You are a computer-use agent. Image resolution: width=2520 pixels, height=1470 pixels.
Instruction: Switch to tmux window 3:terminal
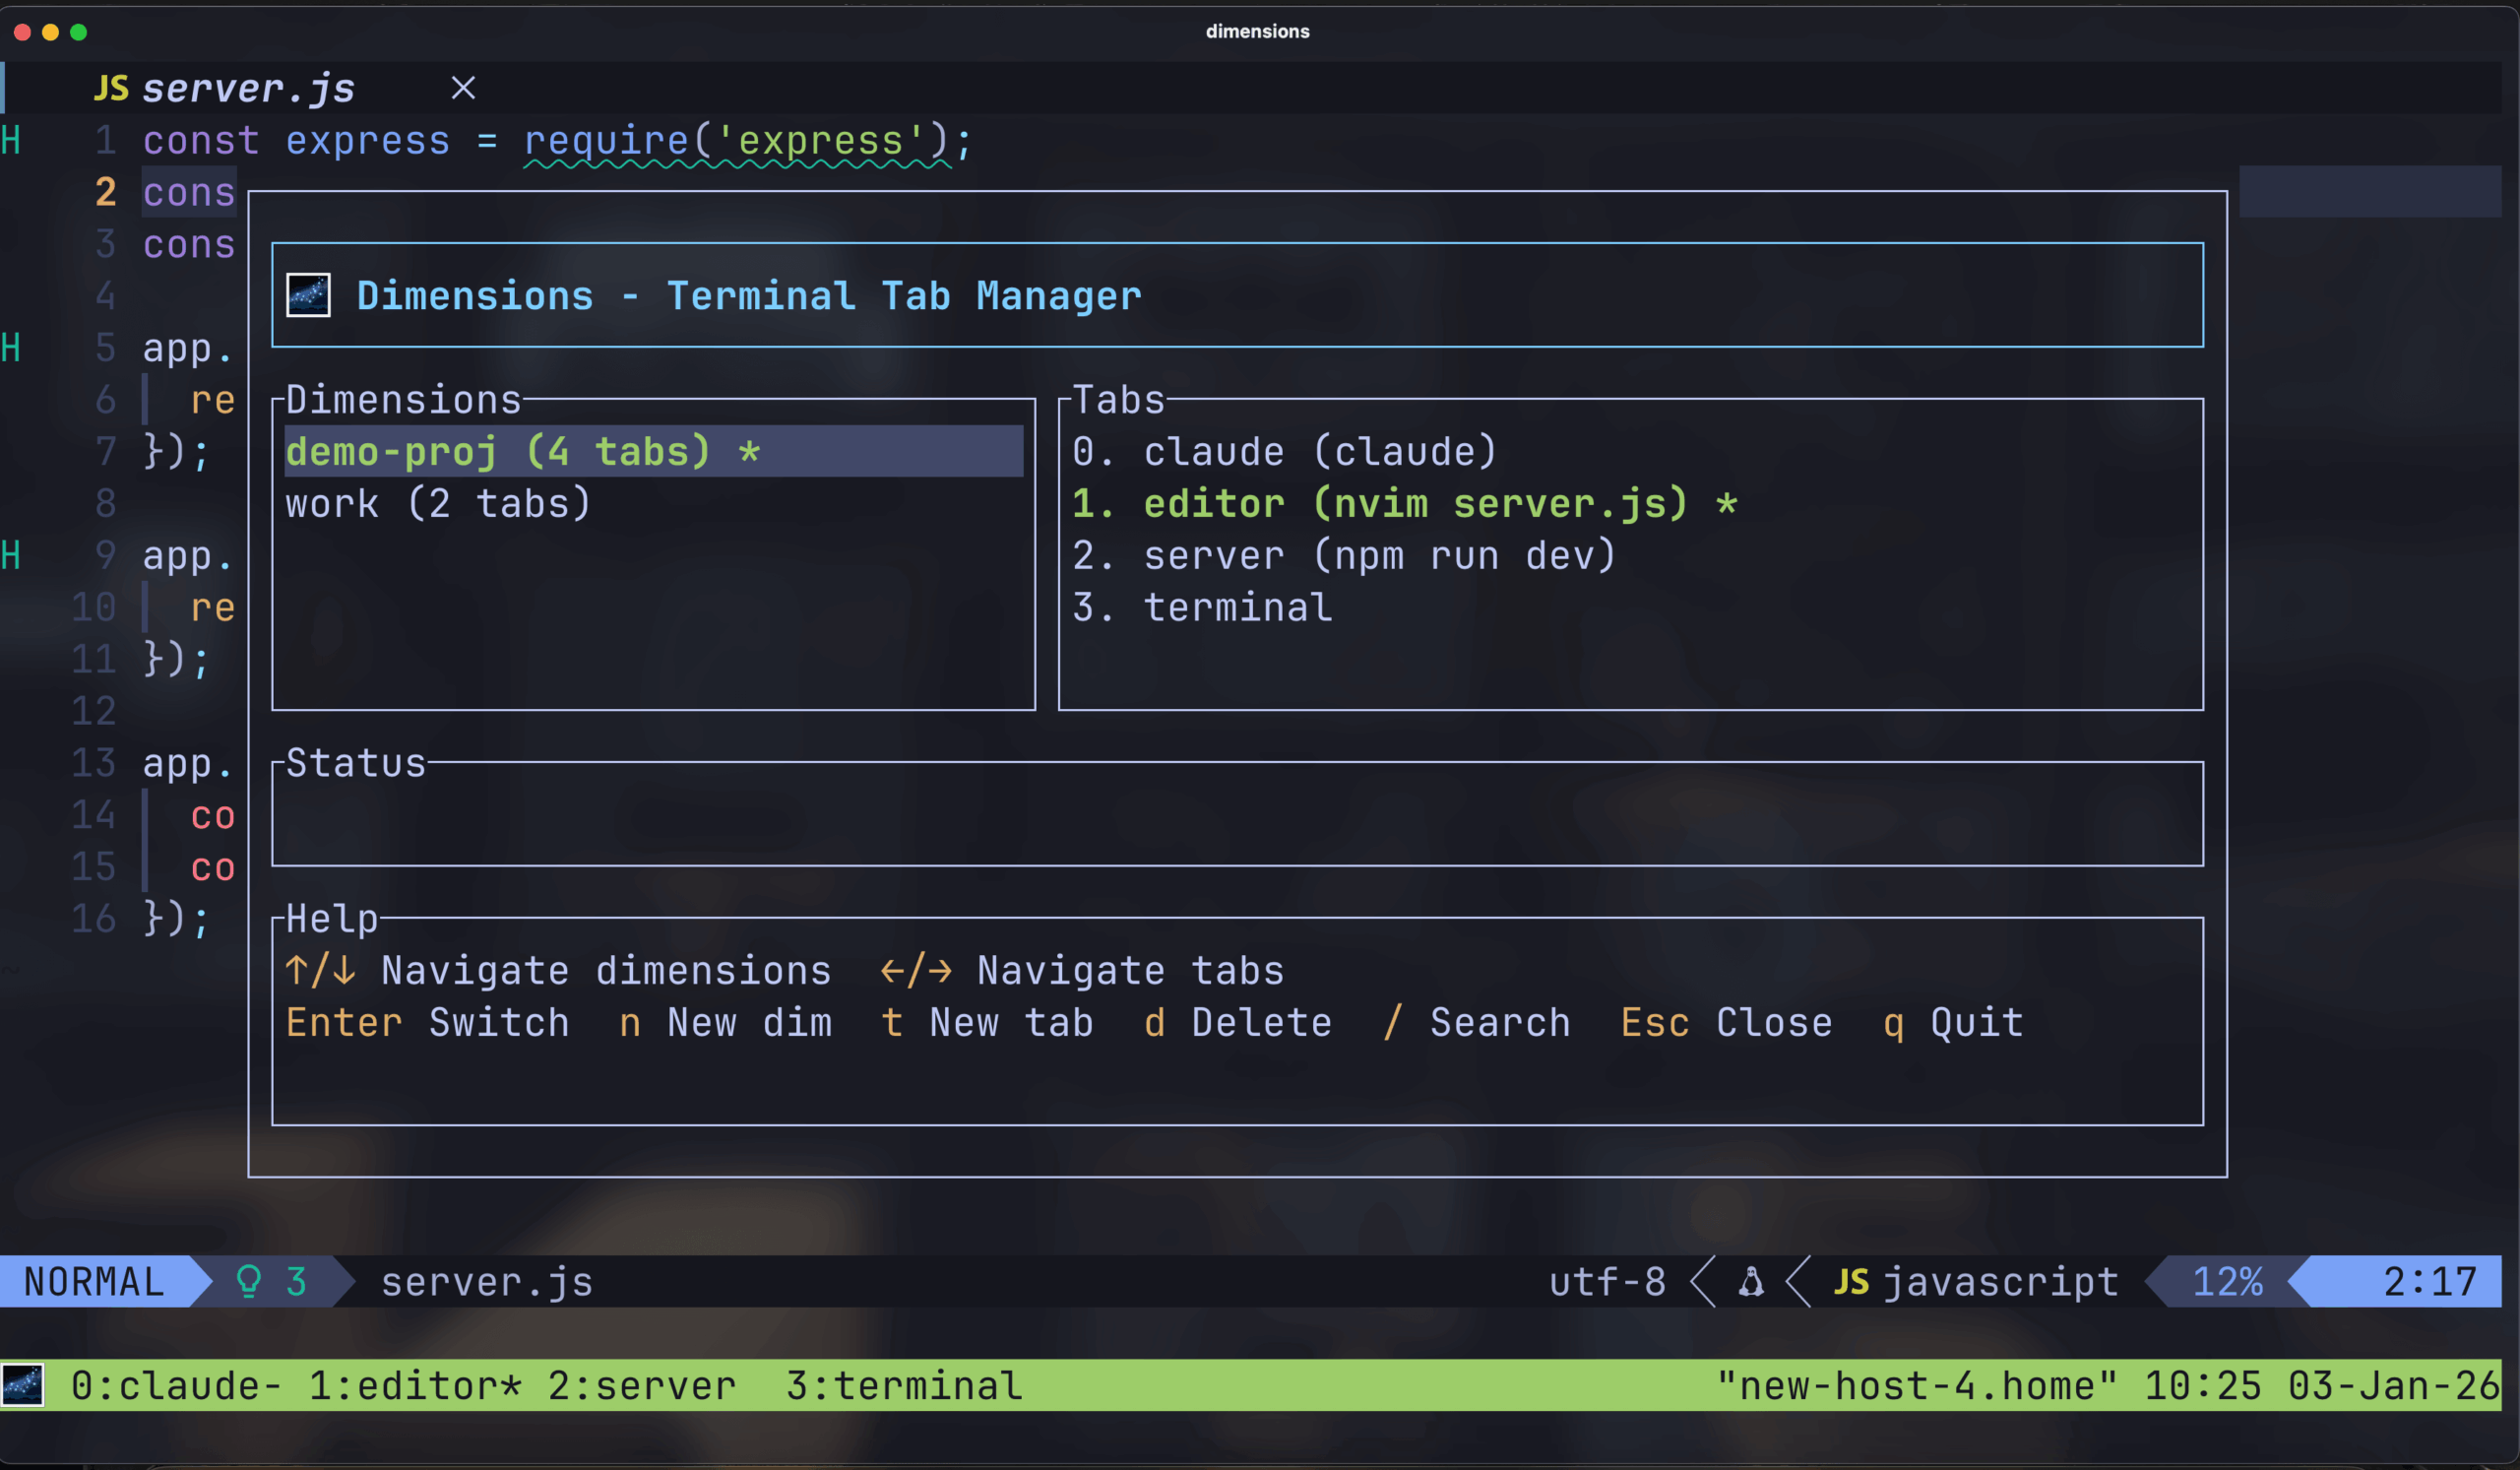(903, 1386)
